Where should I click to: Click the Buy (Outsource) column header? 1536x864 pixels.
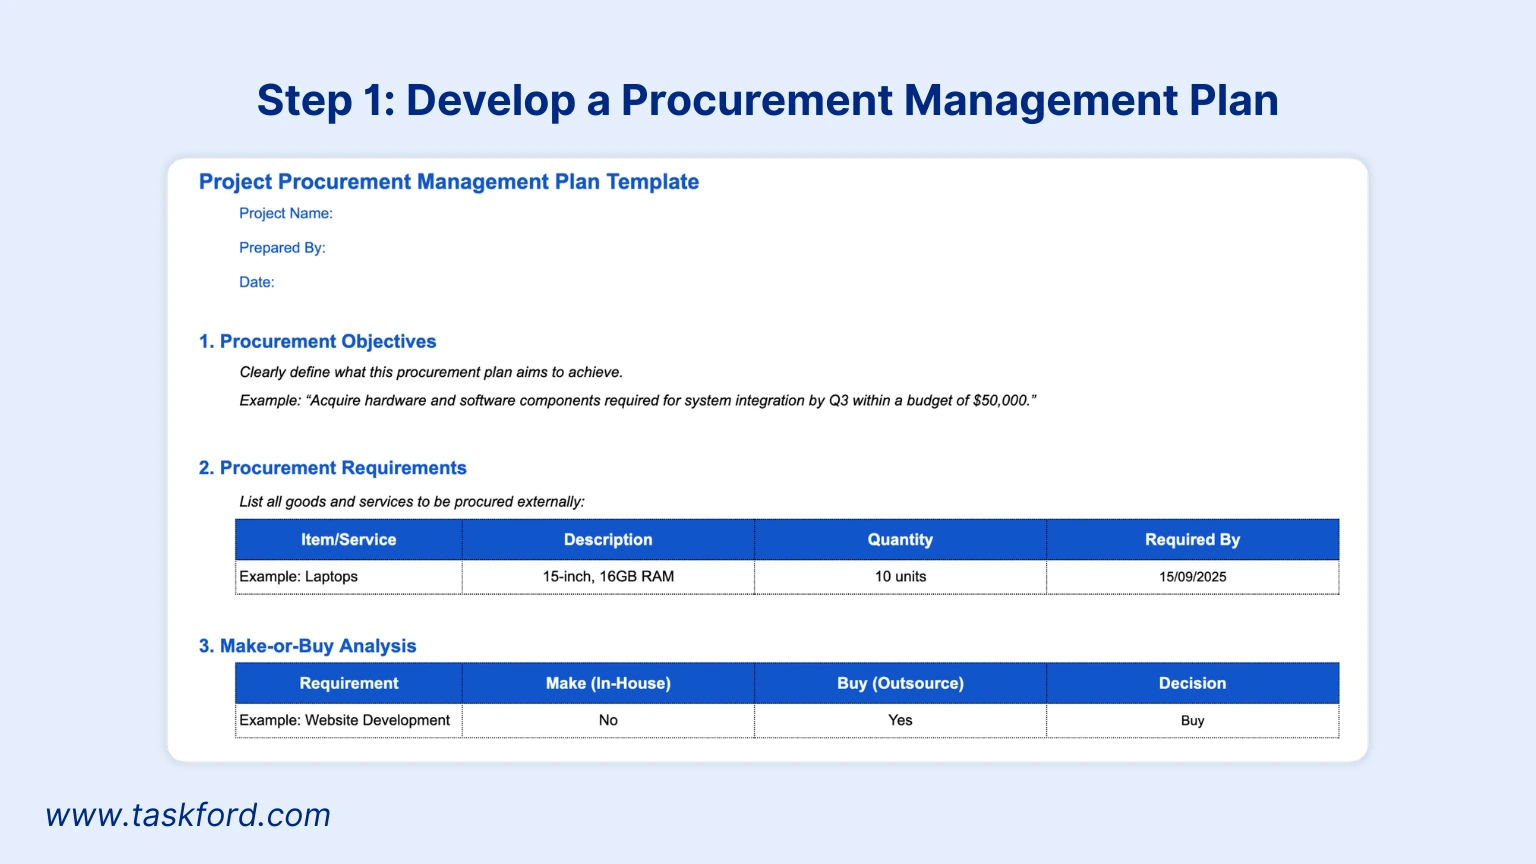click(x=899, y=683)
